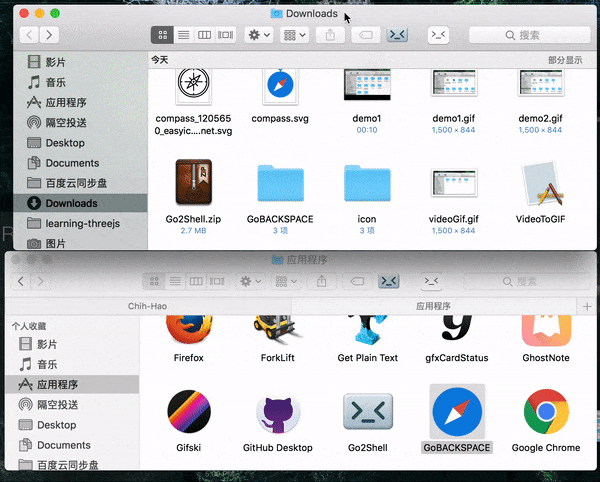Click 部分显示 in the 今天 group header
600x482 pixels.
coord(565,60)
